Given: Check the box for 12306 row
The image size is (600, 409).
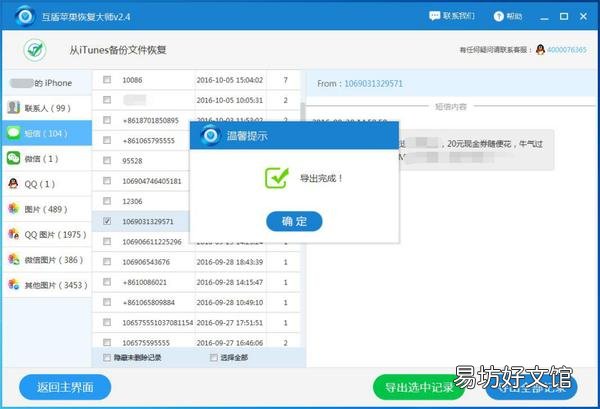Looking at the screenshot, I should (x=107, y=201).
